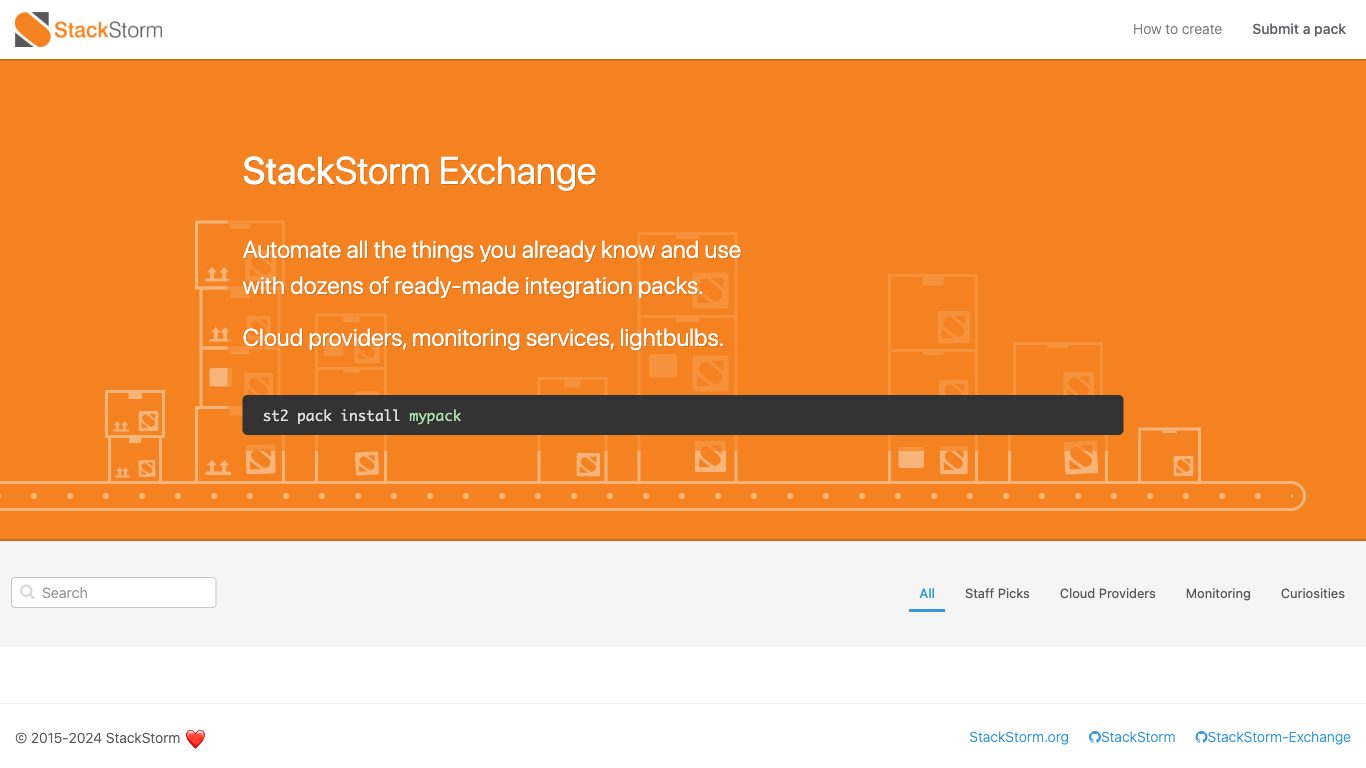Screen dimensions: 1366x768
Task: Click the magnifier icon in search box
Action: tap(28, 593)
